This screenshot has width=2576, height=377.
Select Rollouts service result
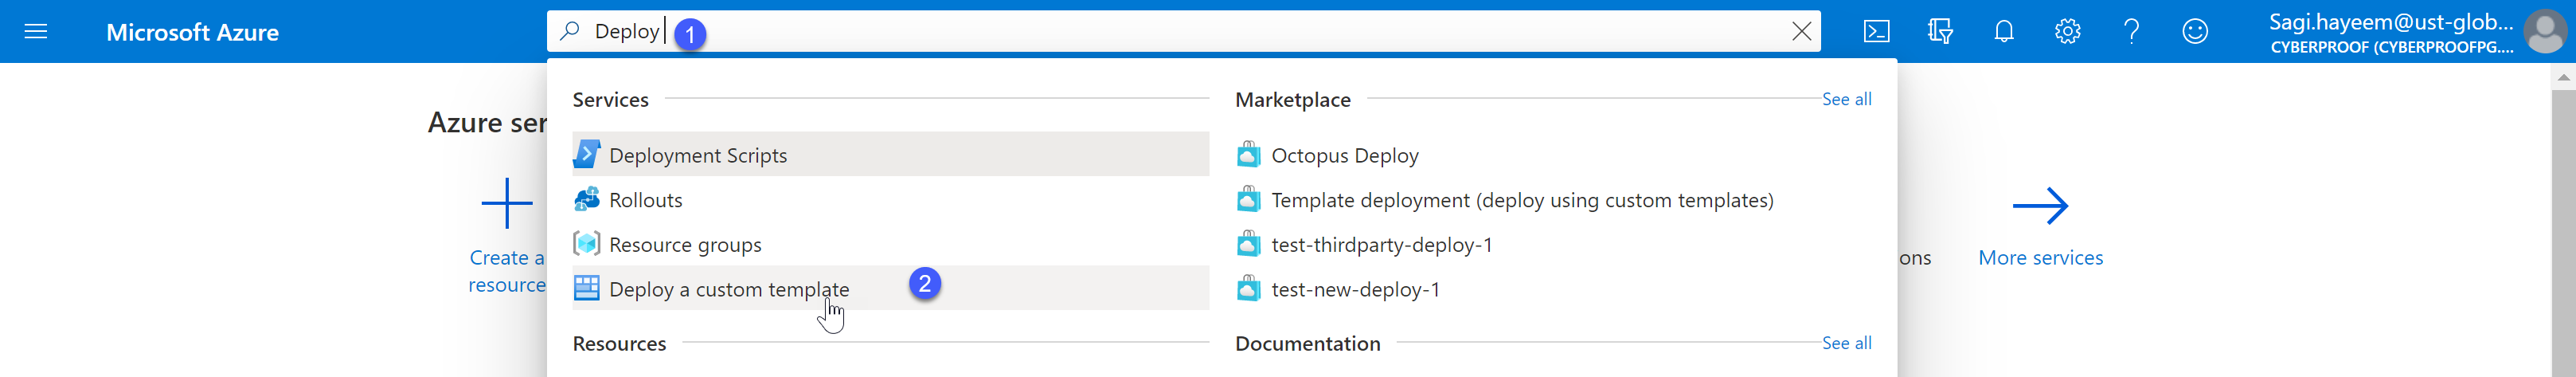click(890, 200)
